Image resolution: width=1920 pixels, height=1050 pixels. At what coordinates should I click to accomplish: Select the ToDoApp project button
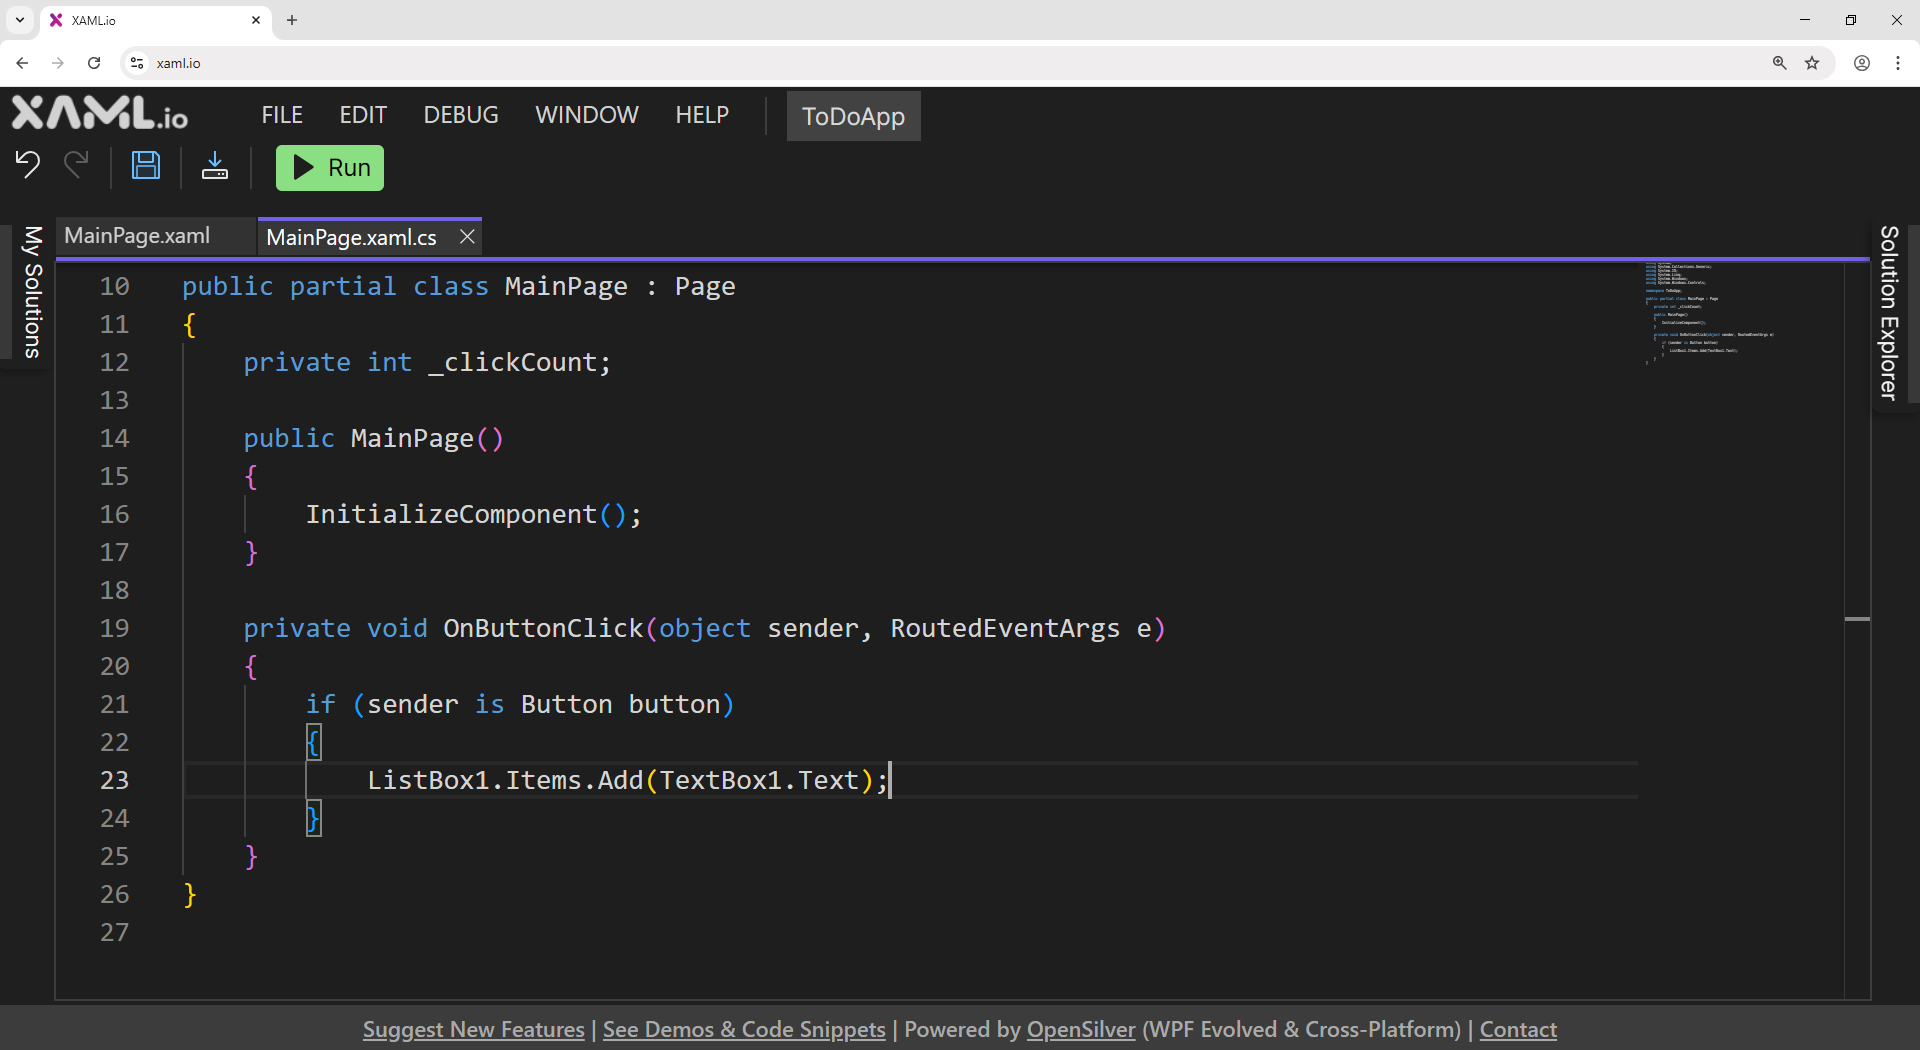coord(853,116)
